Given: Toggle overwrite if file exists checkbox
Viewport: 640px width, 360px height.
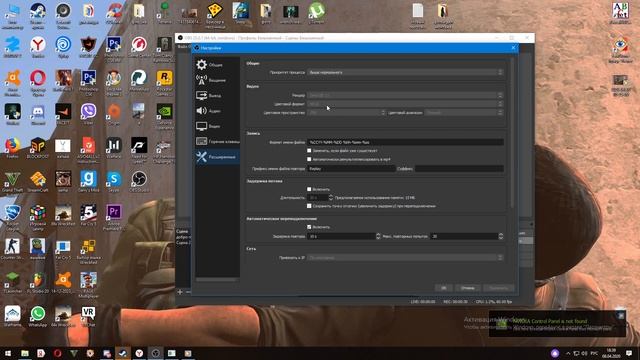Looking at the screenshot, I should point(309,151).
